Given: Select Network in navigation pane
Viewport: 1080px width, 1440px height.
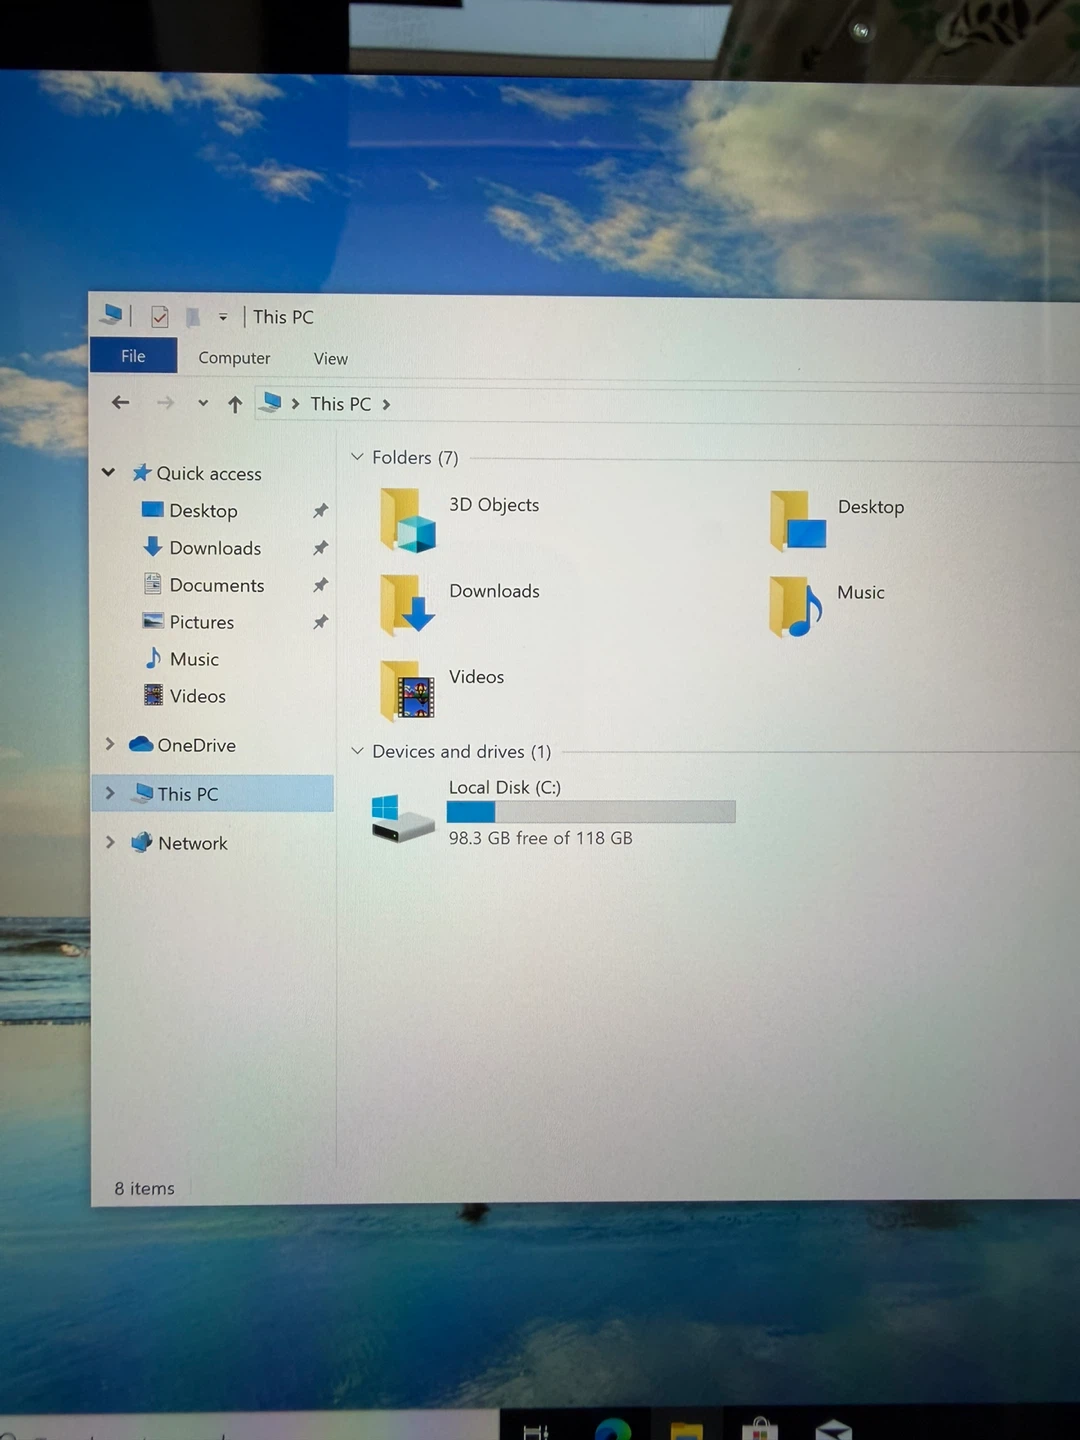Looking at the screenshot, I should [x=179, y=843].
